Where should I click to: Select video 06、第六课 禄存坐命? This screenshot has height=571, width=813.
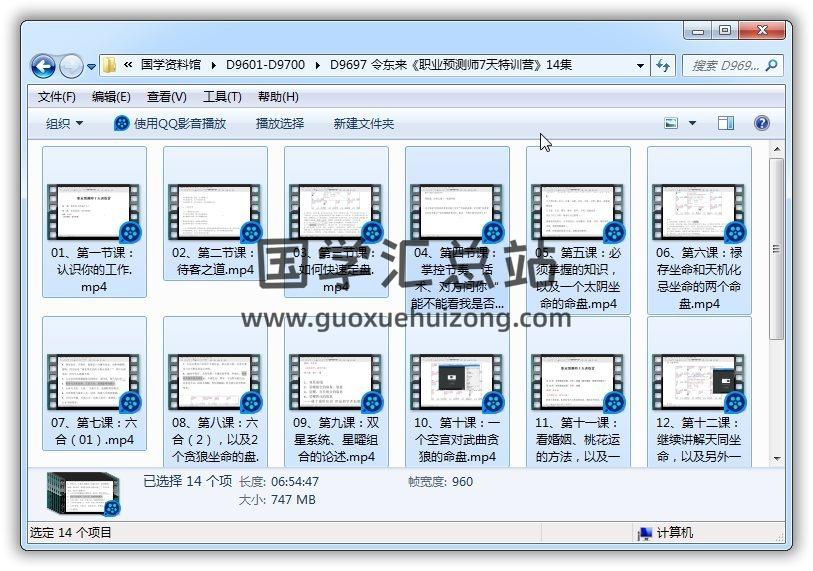(x=699, y=230)
